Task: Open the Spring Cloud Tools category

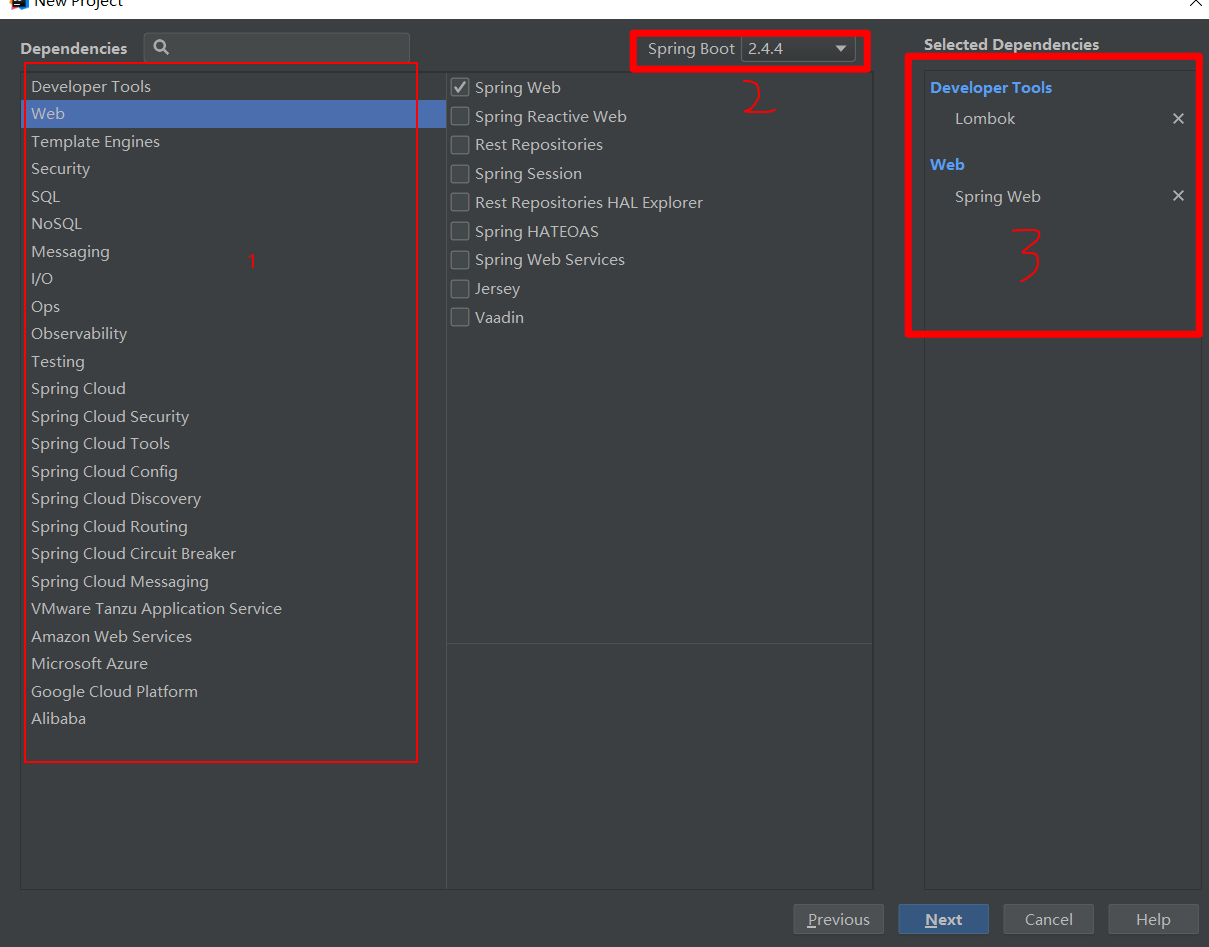Action: (x=233, y=444)
